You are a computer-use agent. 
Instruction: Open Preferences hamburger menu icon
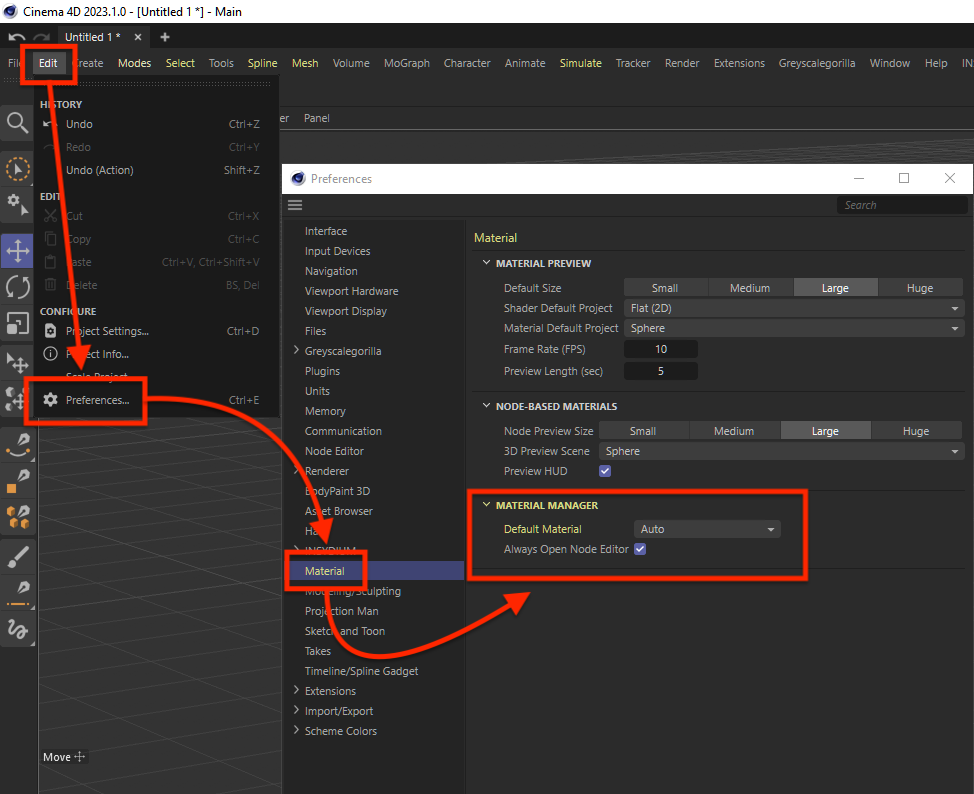(x=295, y=205)
